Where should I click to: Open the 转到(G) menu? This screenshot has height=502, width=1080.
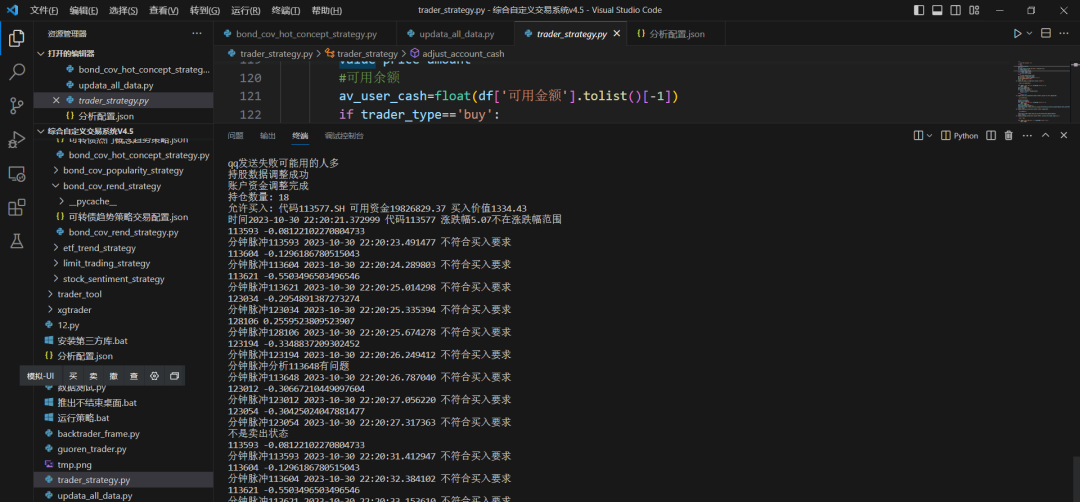[x=205, y=10]
